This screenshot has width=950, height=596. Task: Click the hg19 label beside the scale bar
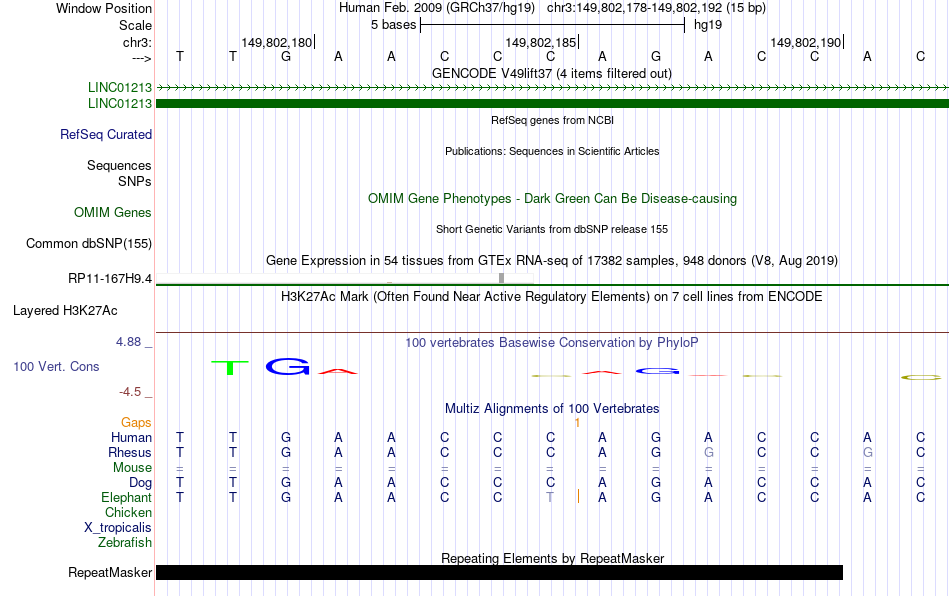click(708, 25)
